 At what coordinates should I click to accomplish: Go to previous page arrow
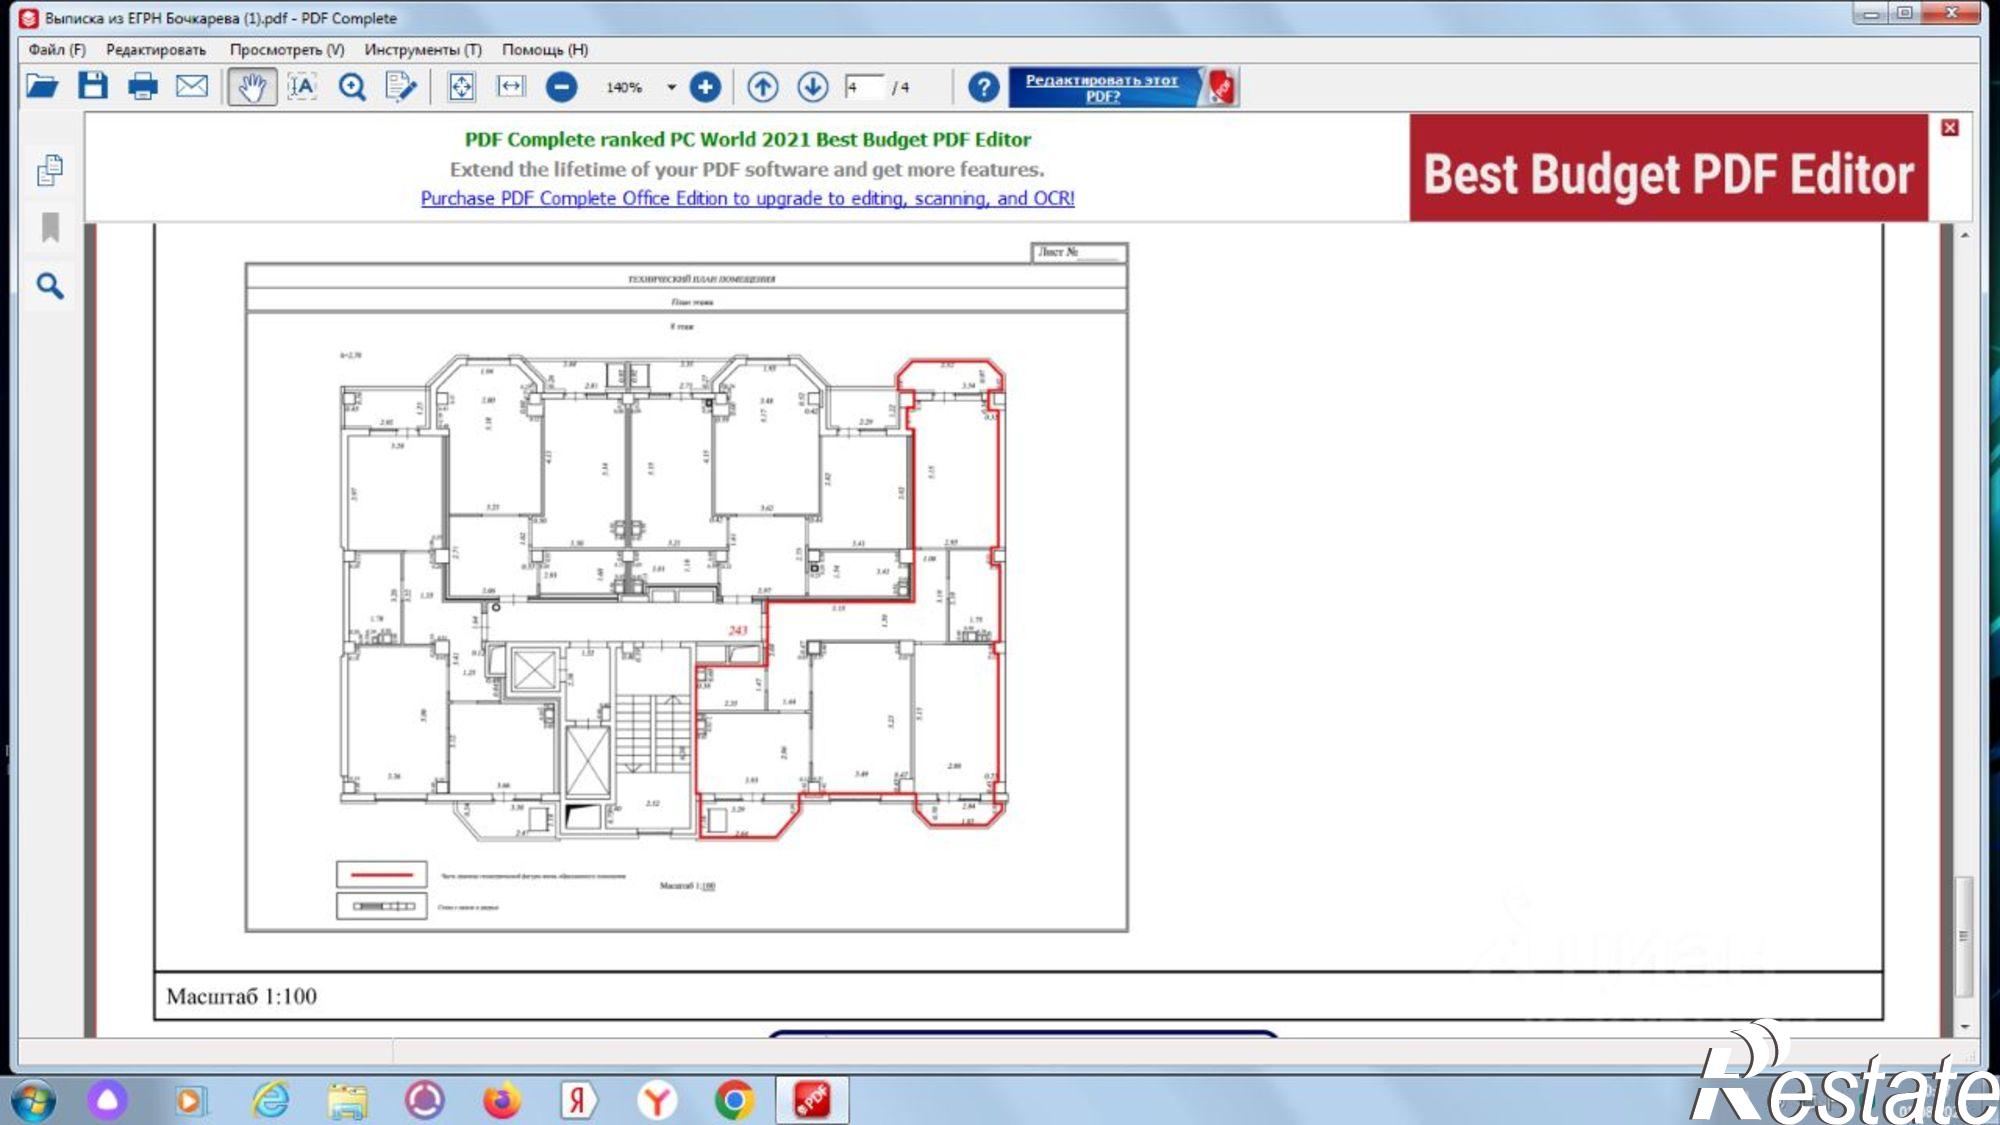[x=762, y=87]
